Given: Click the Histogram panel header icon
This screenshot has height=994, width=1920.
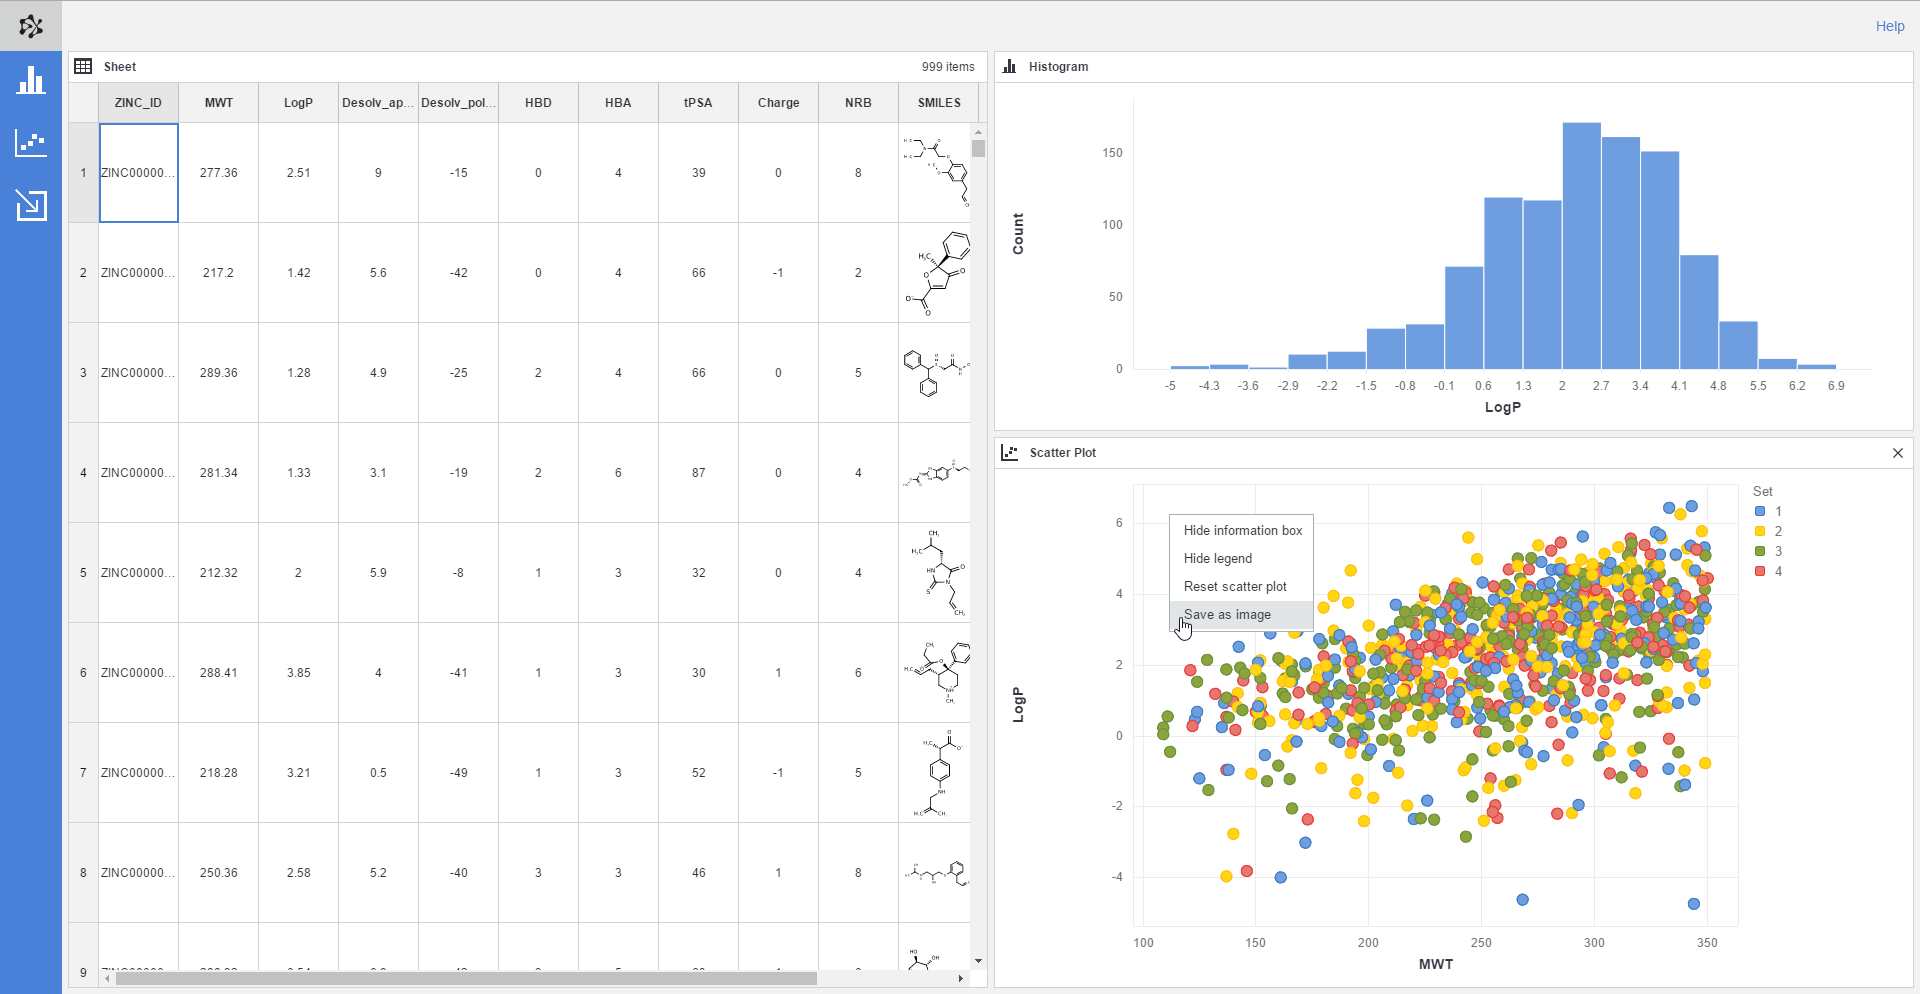Looking at the screenshot, I should pyautogui.click(x=1009, y=67).
